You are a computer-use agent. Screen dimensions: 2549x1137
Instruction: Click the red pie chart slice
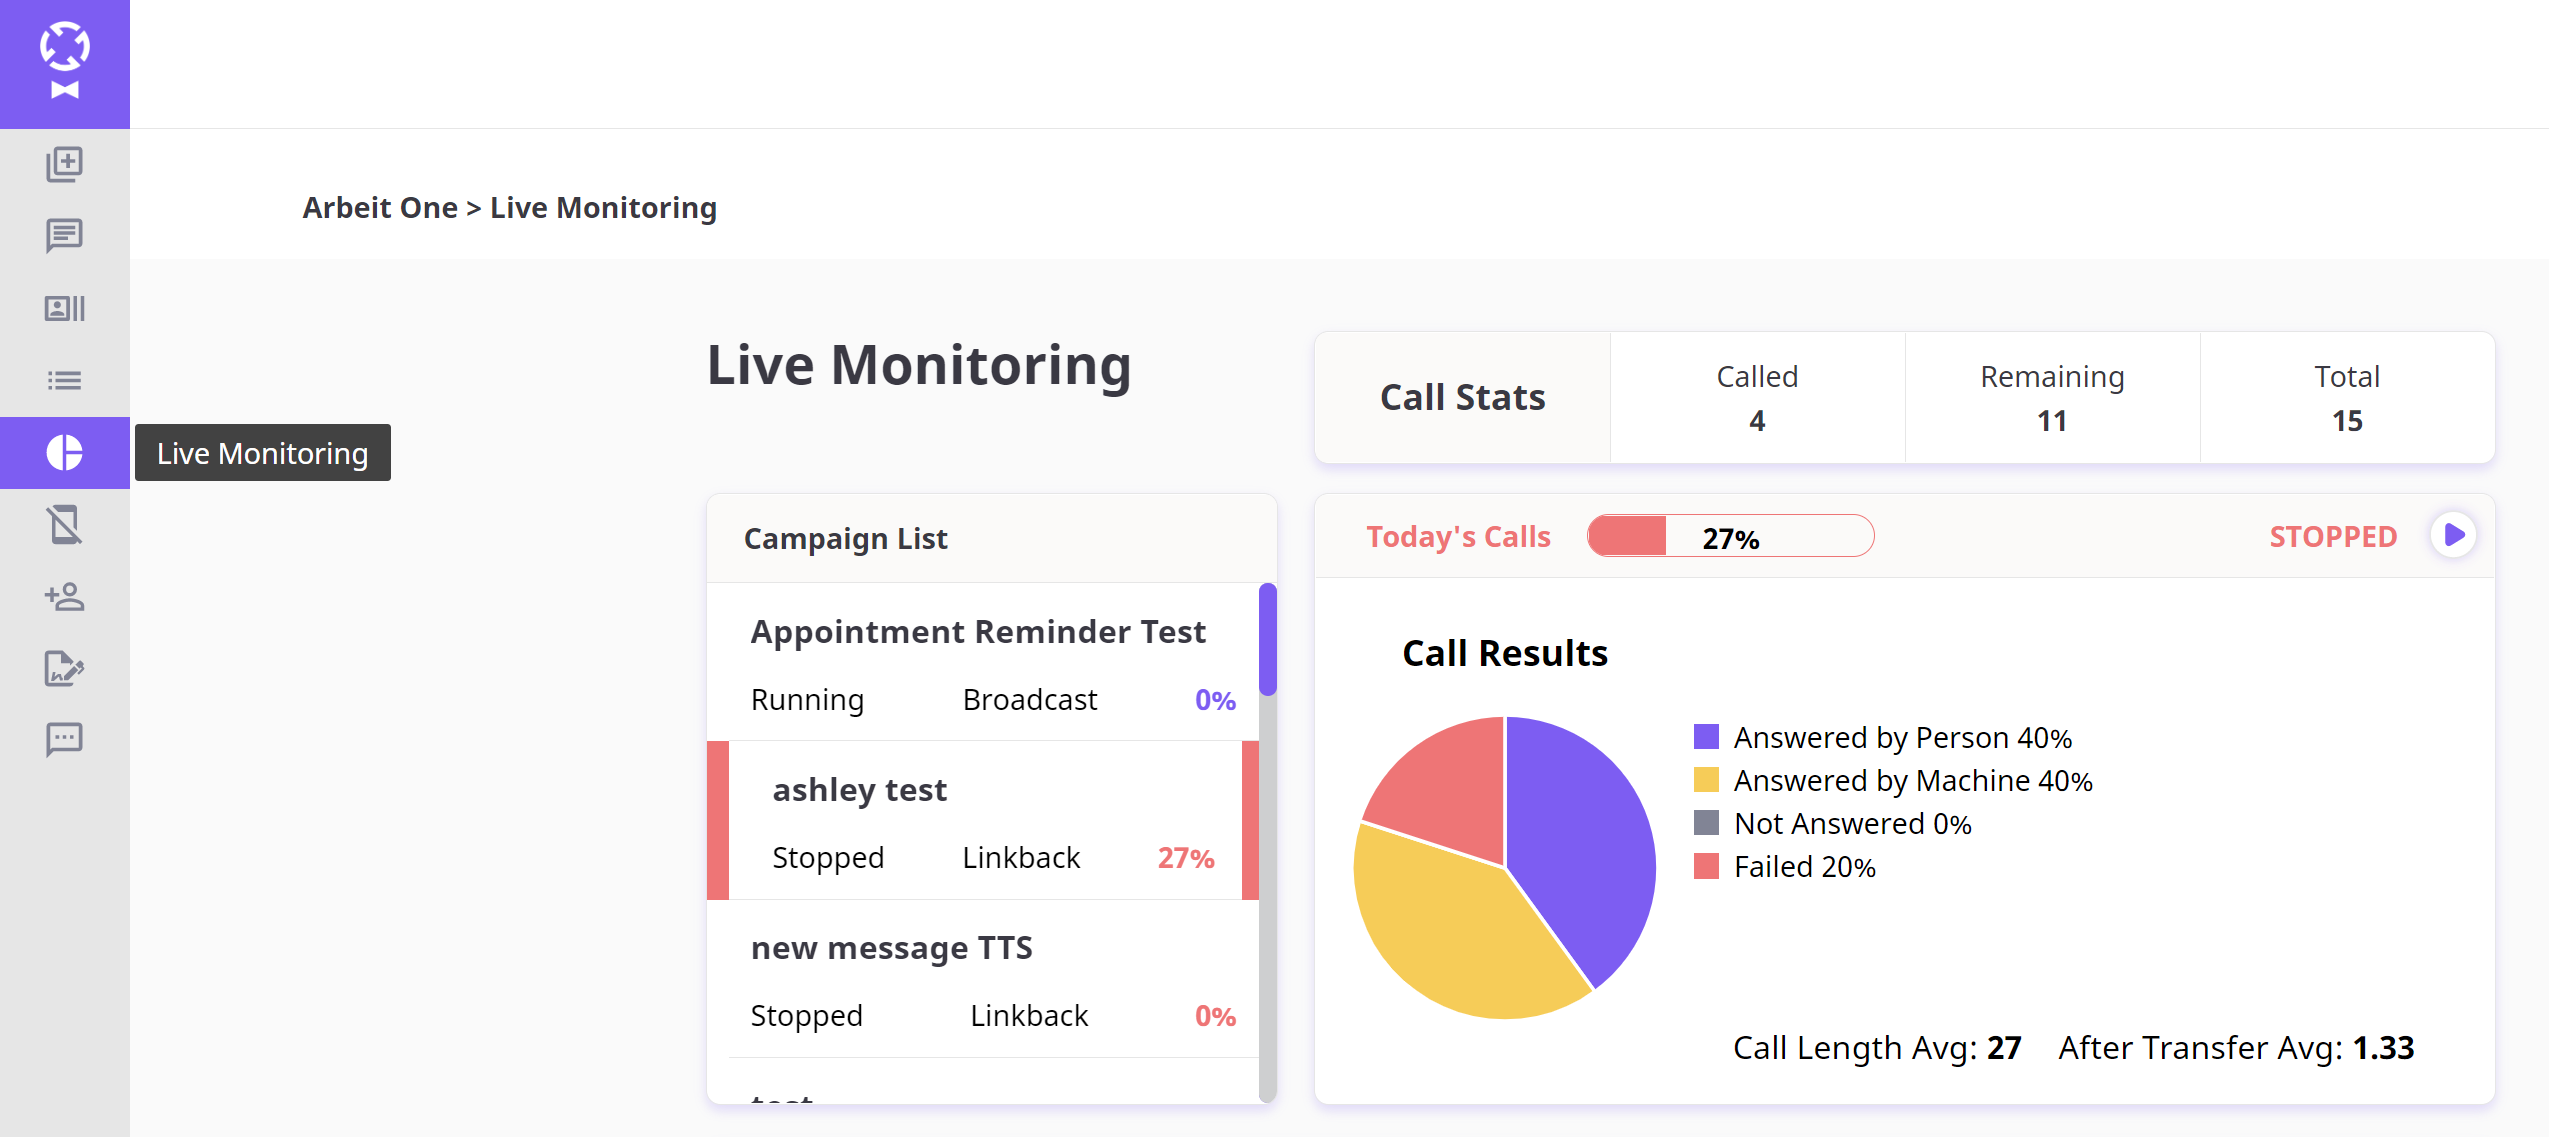[x=1450, y=790]
